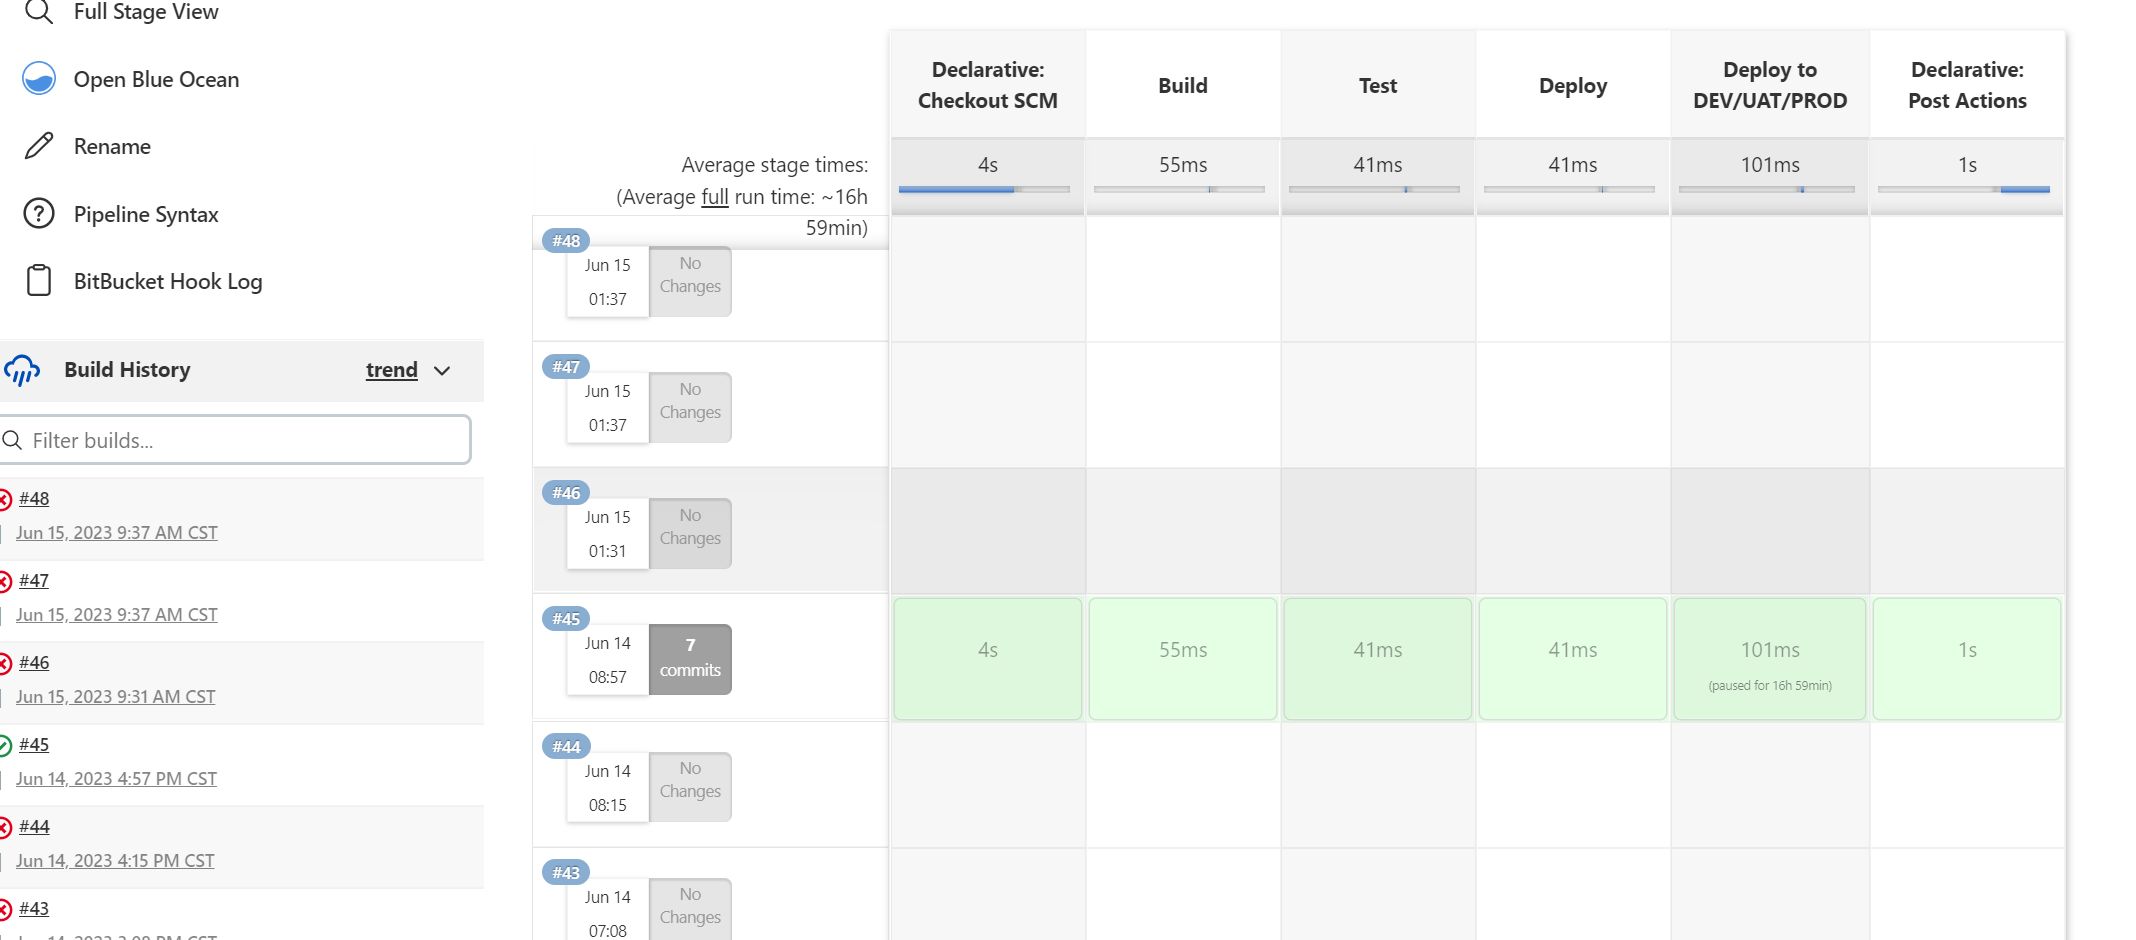Expand the build history trend chevron
Viewport: 2136px width, 940px height.
tap(442, 371)
